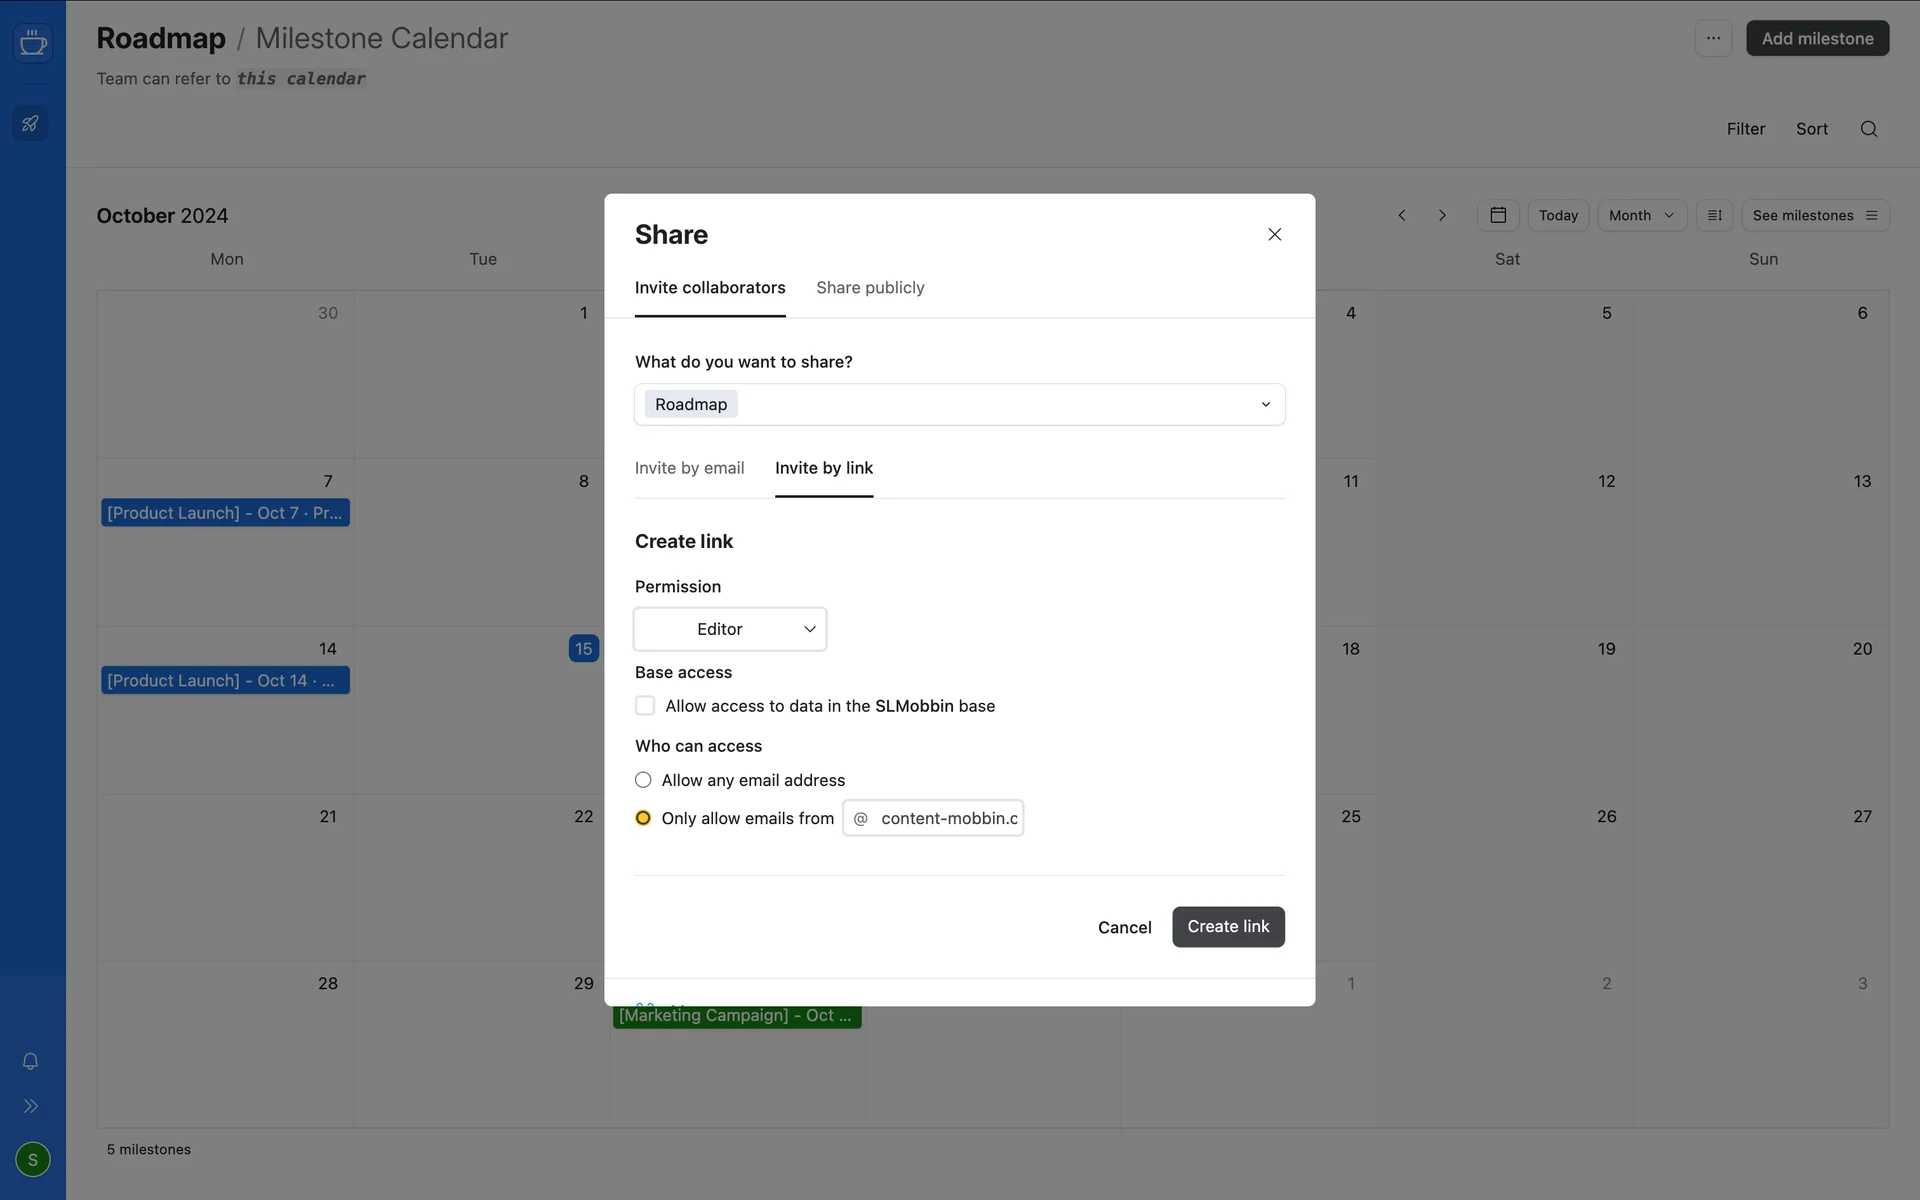Viewport: 1920px width, 1200px height.
Task: Expand sidebar with double chevron icon
Action: pyautogui.click(x=31, y=1106)
